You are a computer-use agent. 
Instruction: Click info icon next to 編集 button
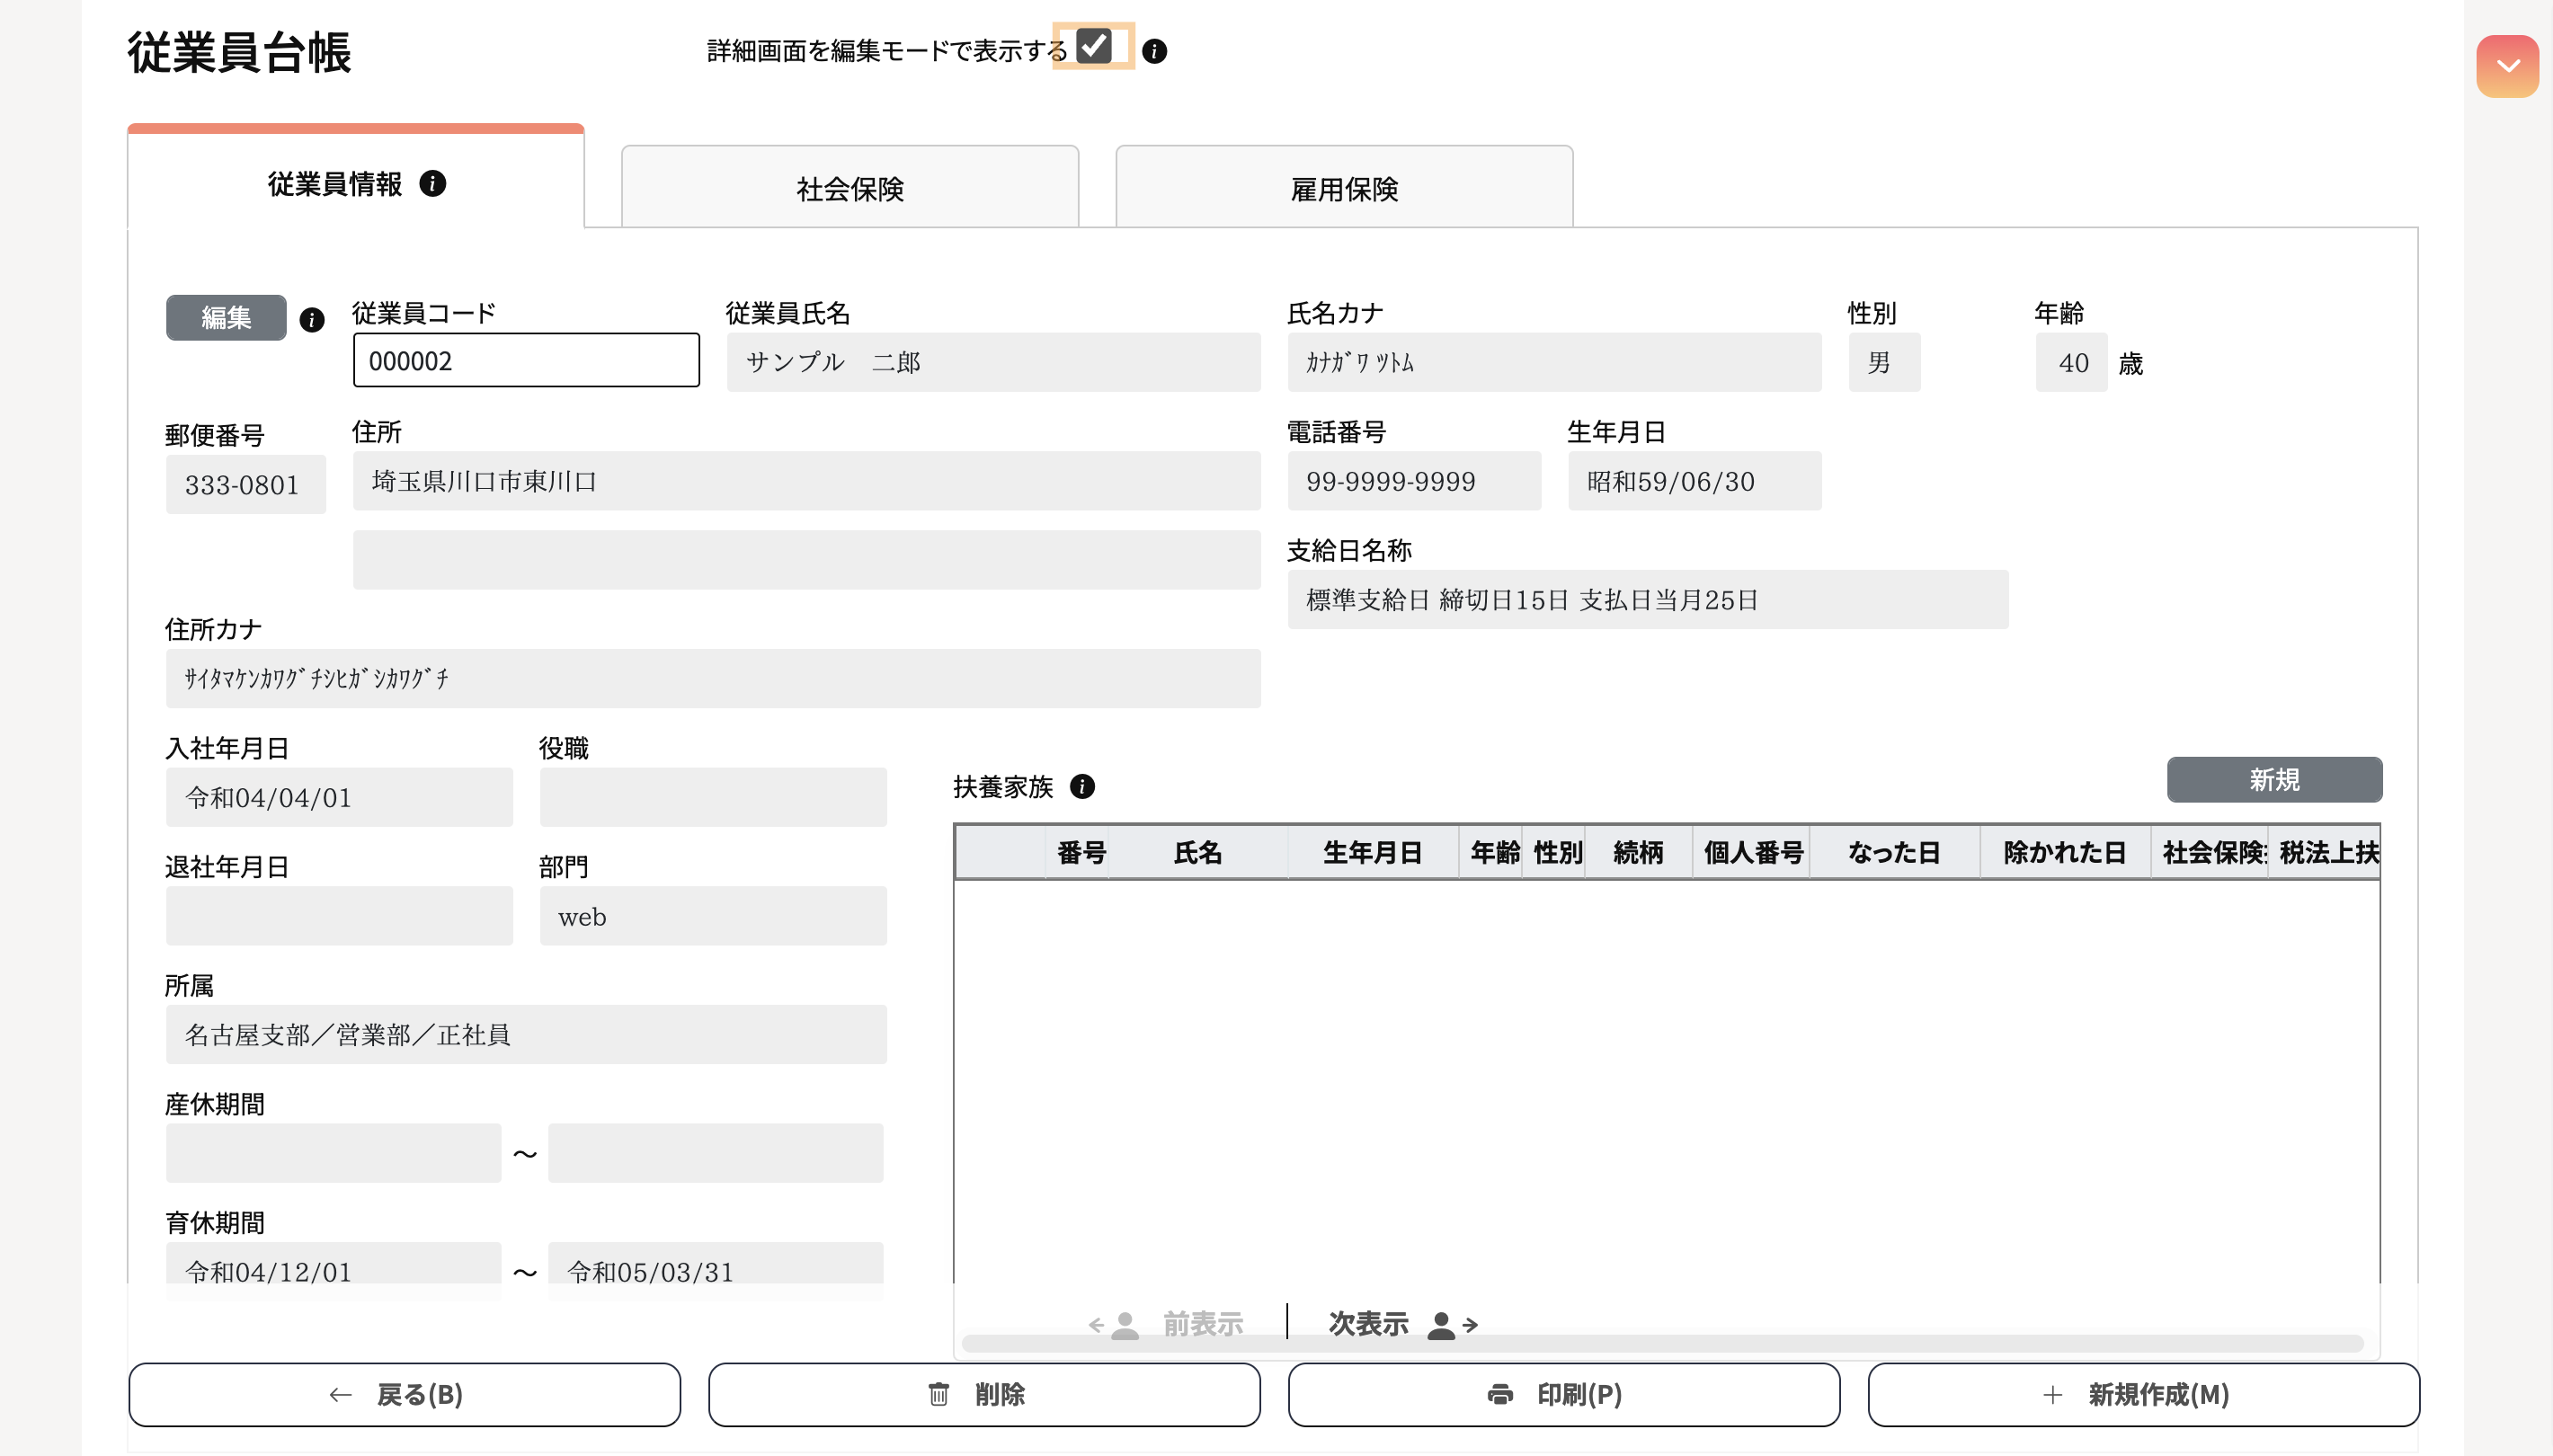(x=312, y=320)
